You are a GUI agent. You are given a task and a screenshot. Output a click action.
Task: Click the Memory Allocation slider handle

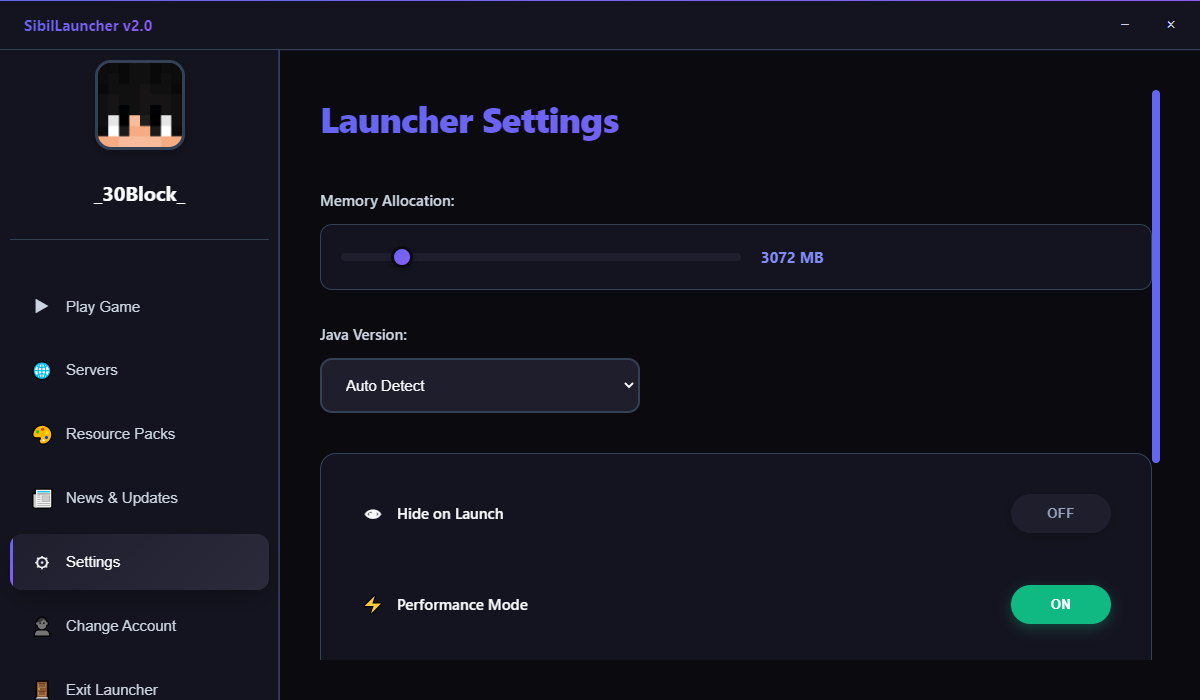tap(402, 257)
